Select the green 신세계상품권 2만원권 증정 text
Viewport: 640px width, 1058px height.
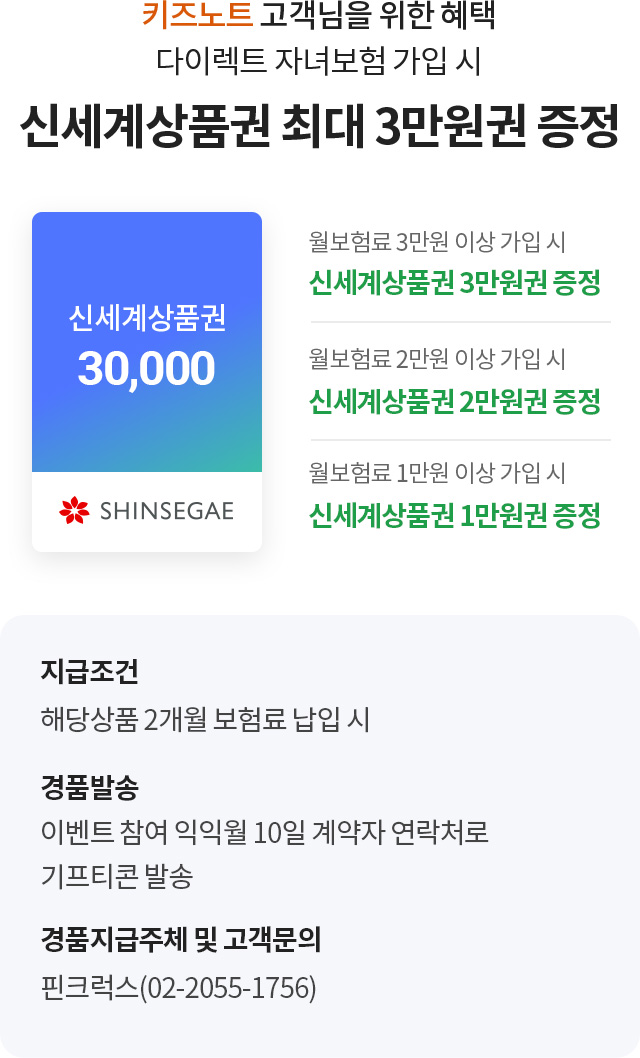pos(455,401)
